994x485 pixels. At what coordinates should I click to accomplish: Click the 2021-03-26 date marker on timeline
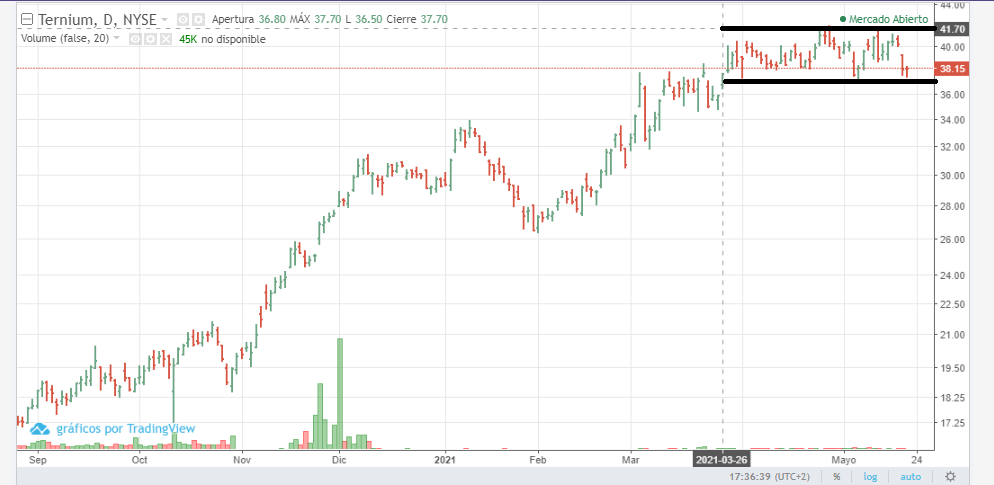tap(722, 459)
